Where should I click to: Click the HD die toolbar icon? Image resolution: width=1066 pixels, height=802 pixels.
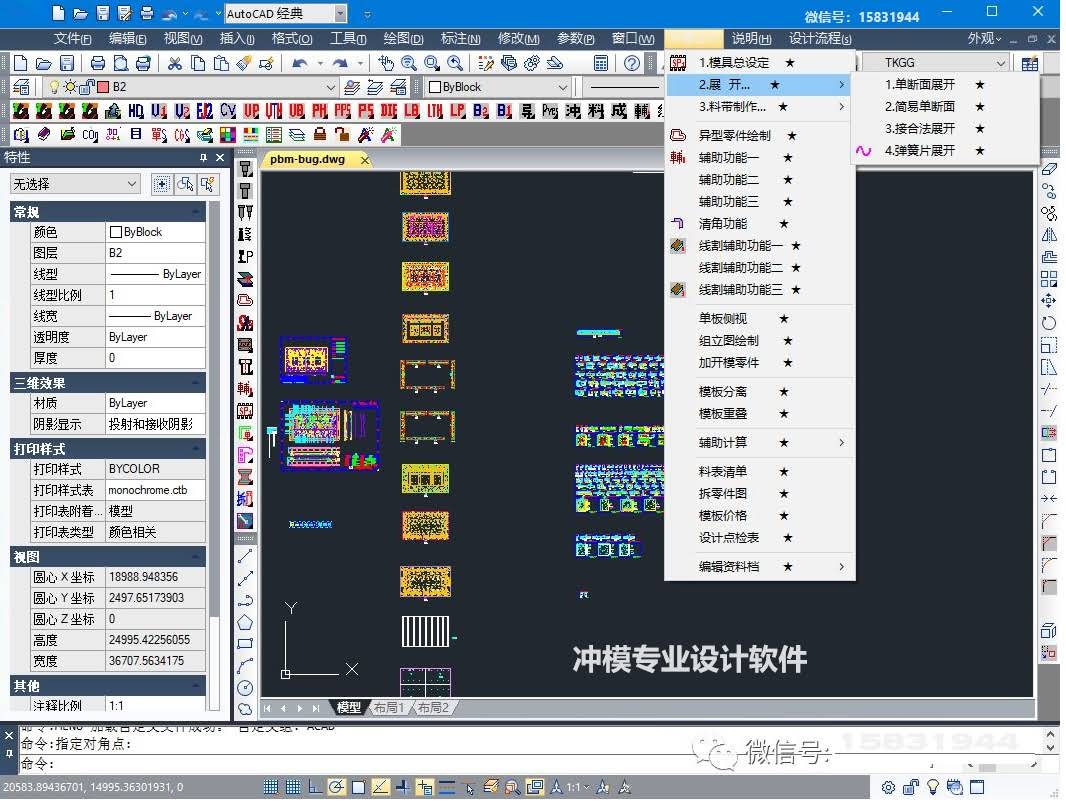(136, 111)
